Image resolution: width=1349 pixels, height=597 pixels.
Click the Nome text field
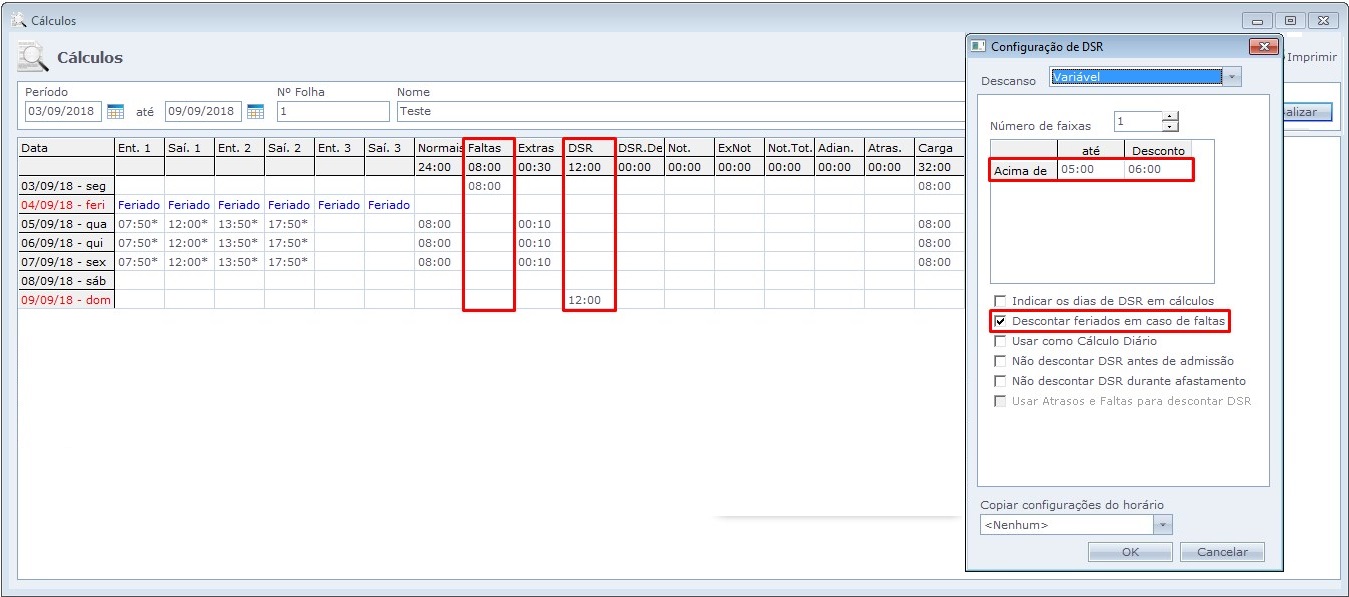click(x=680, y=111)
